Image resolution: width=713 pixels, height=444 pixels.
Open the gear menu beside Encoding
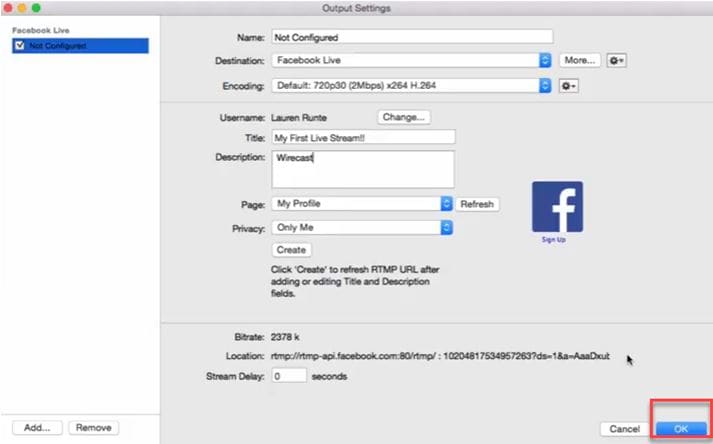pos(568,86)
